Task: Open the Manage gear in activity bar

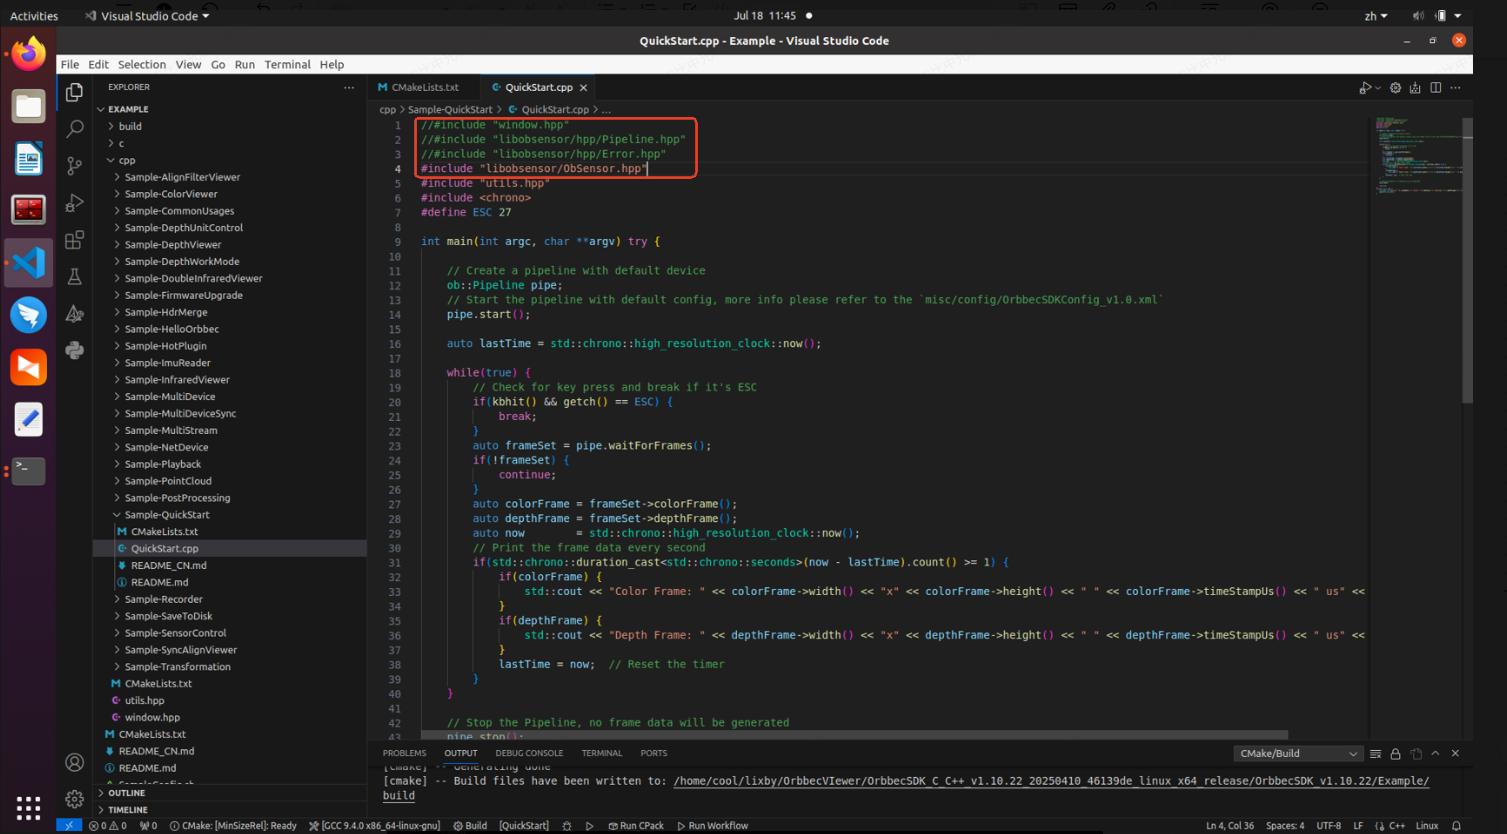Action: click(x=74, y=799)
